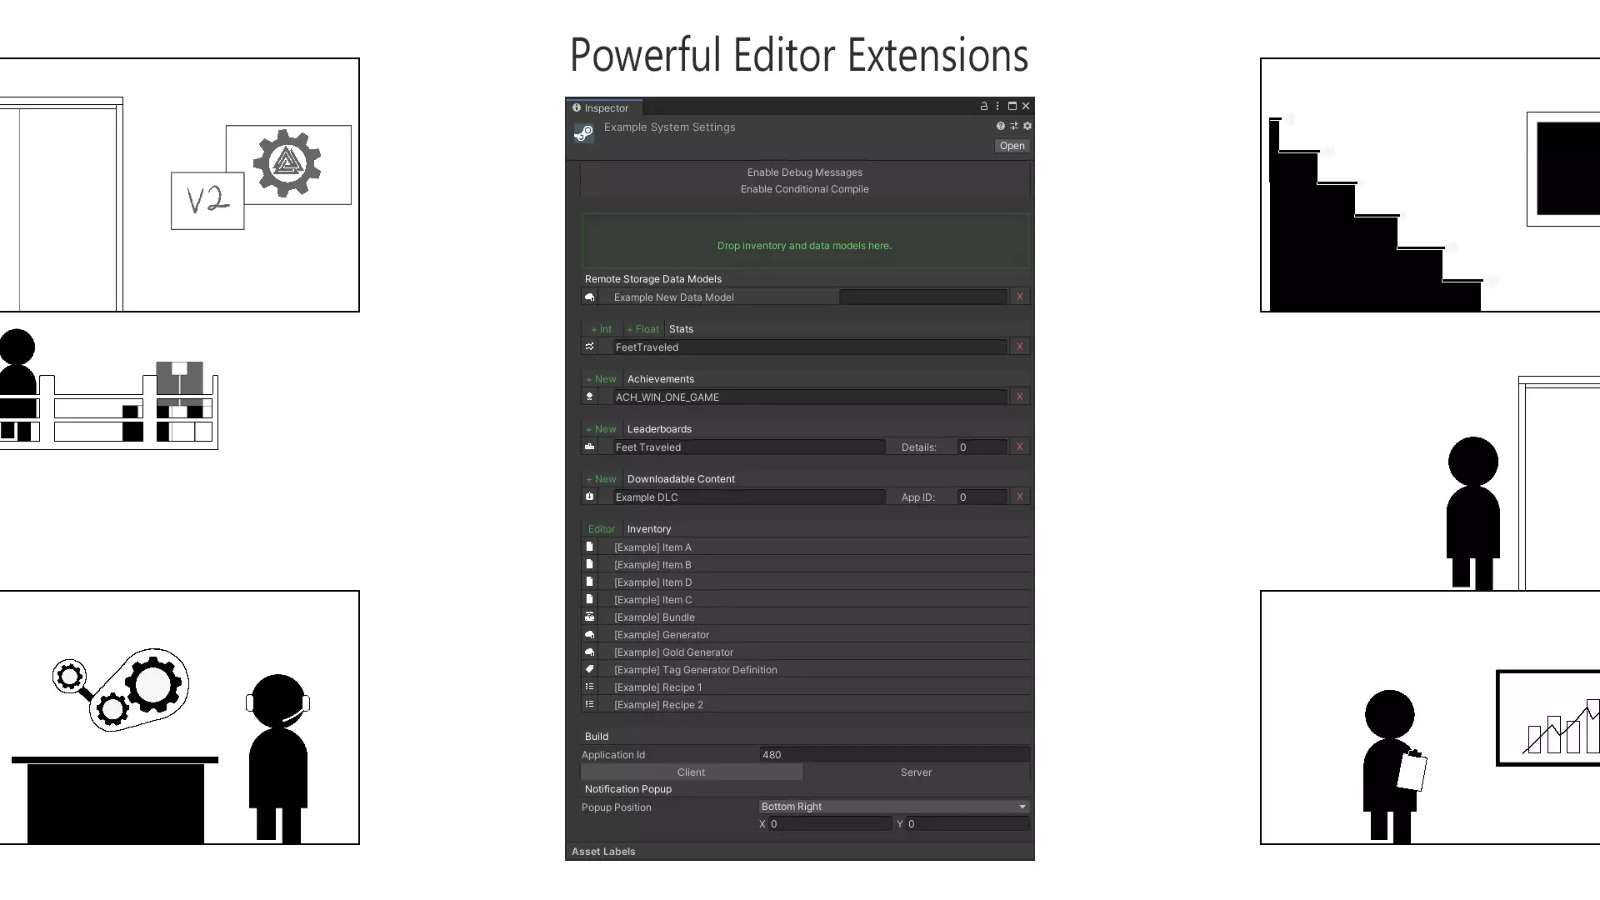Select the Inspector tab
Viewport: 1600px width, 900px height.
click(x=605, y=108)
